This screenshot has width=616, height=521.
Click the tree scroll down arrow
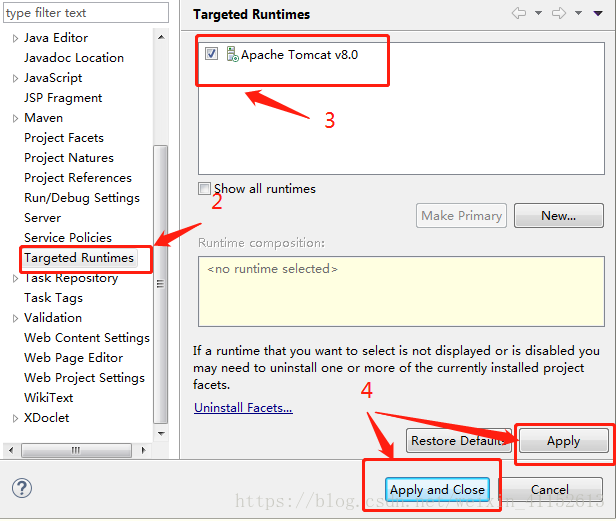(161, 433)
